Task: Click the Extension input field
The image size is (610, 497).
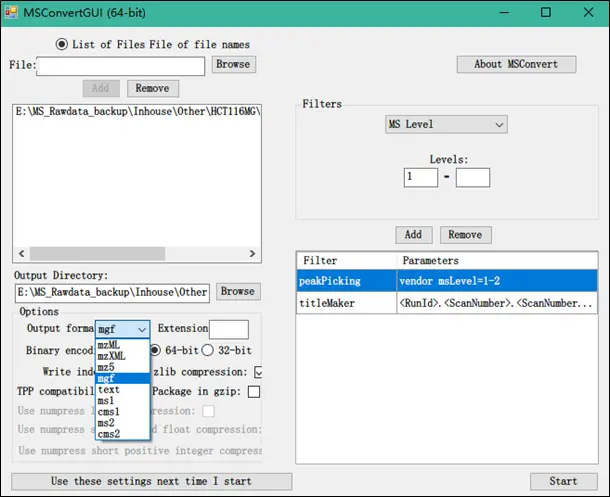Action: tap(229, 330)
